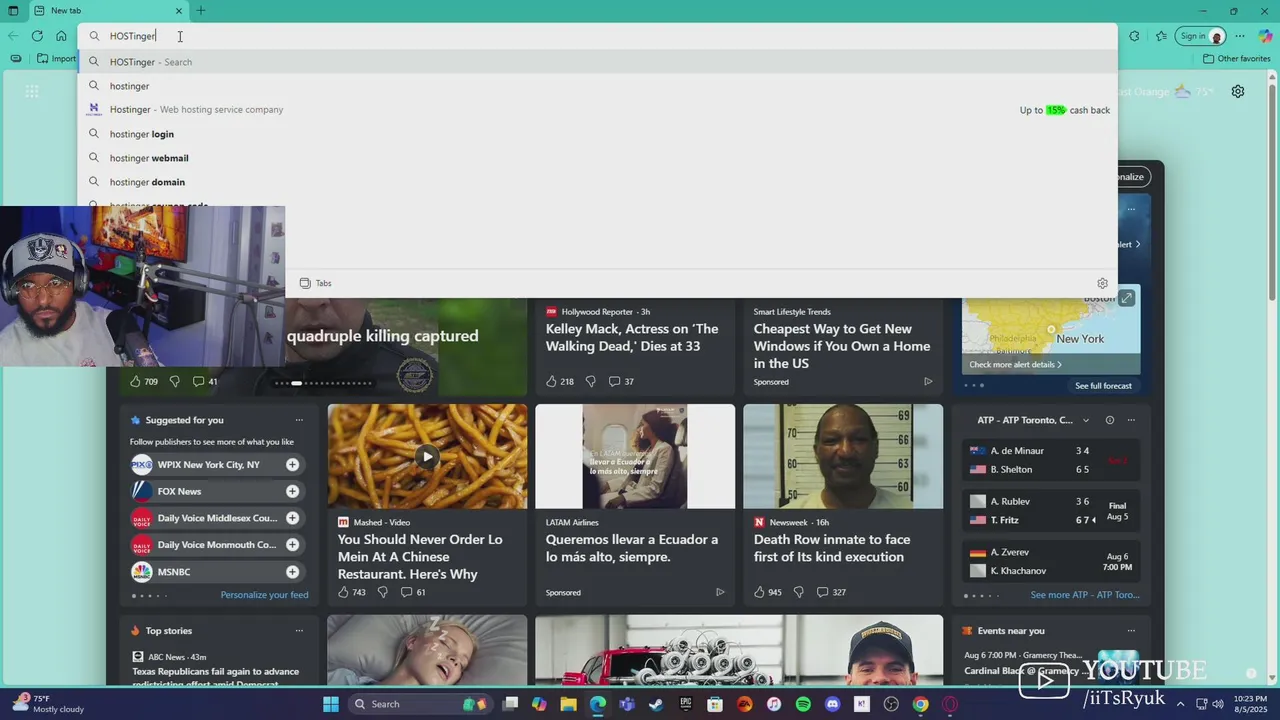Open the browser extensions icon
1280x720 pixels.
tap(1134, 36)
